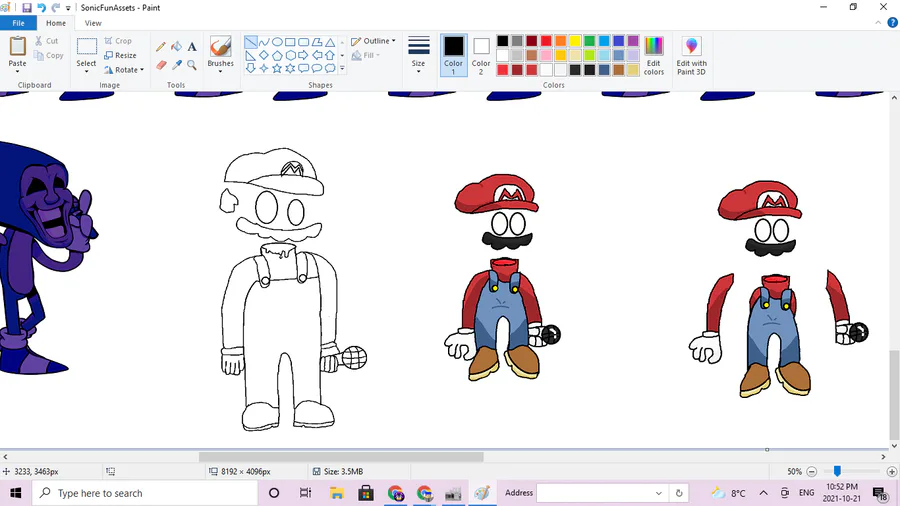Open the File menu
This screenshot has width=900, height=506.
[18, 23]
